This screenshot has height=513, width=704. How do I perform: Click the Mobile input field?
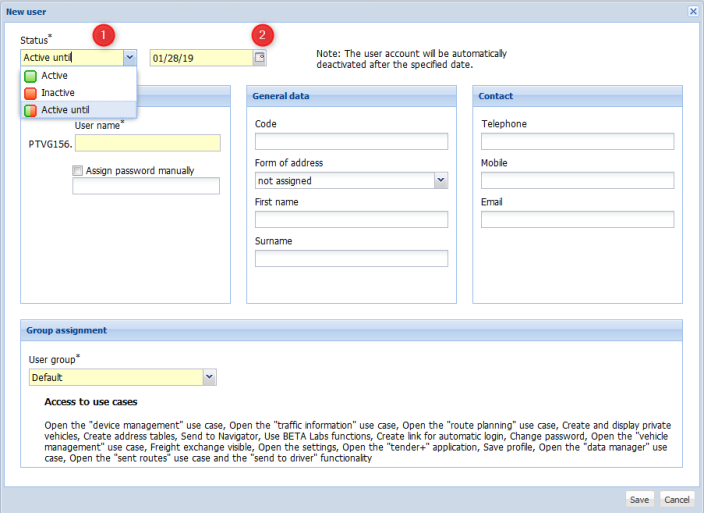577,180
